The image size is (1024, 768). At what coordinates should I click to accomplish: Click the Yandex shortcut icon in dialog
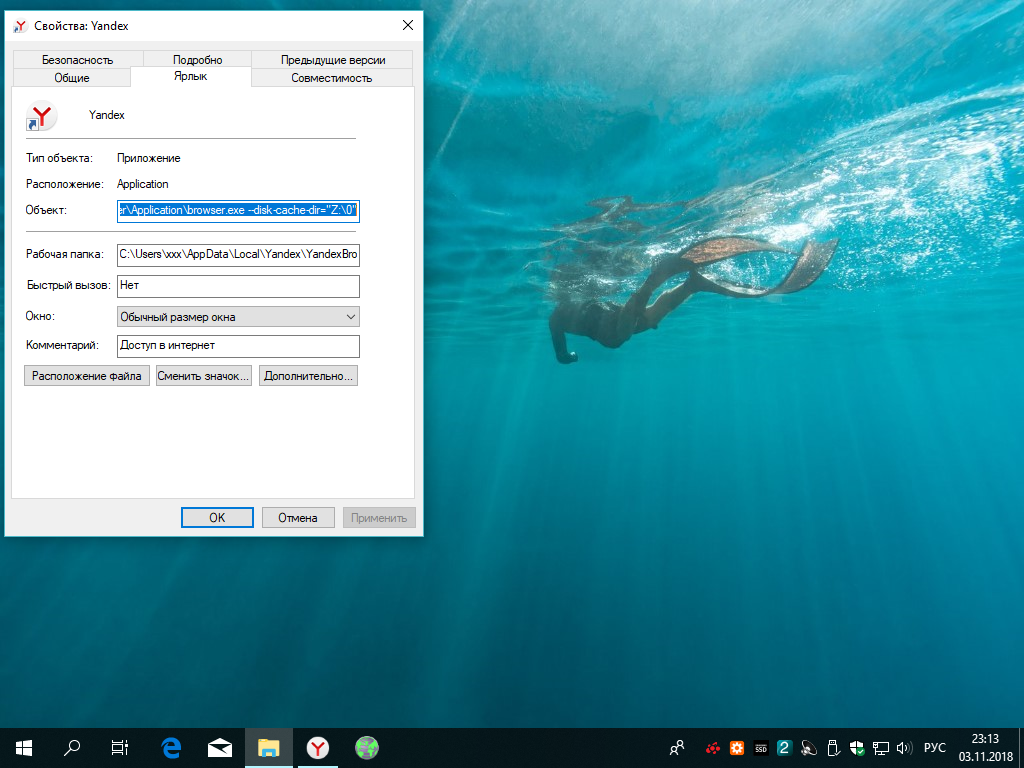tap(41, 116)
